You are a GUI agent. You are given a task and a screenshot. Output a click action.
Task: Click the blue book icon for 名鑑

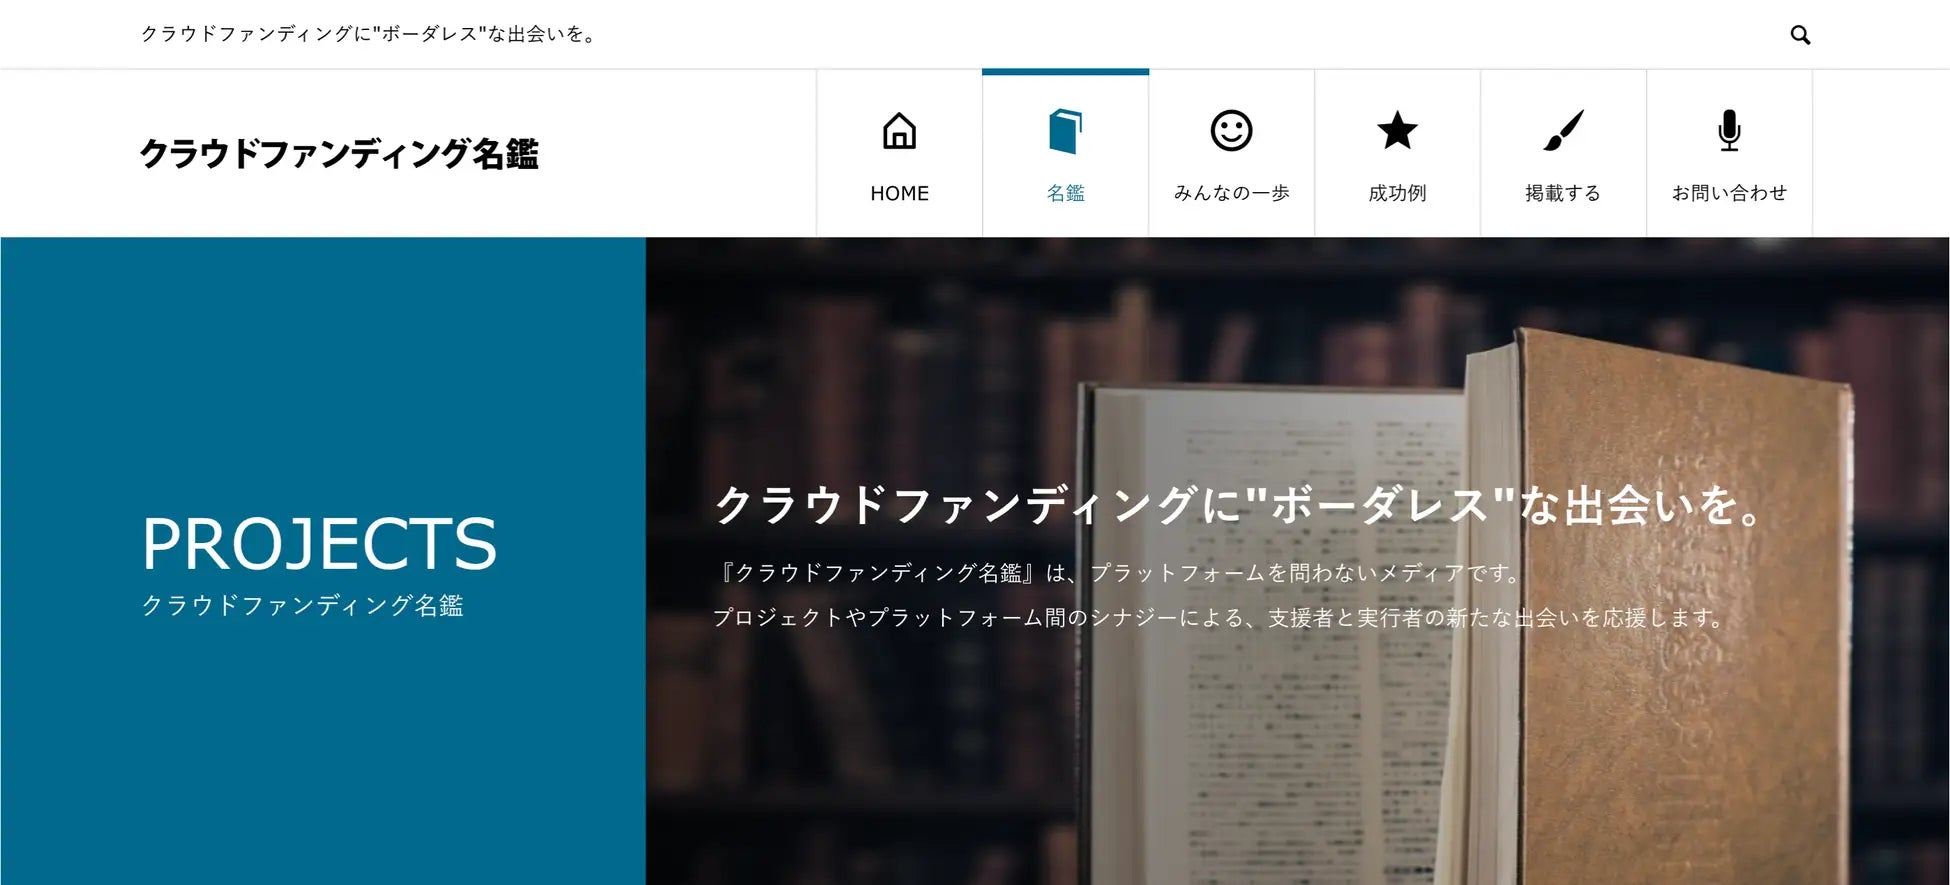pyautogui.click(x=1065, y=131)
